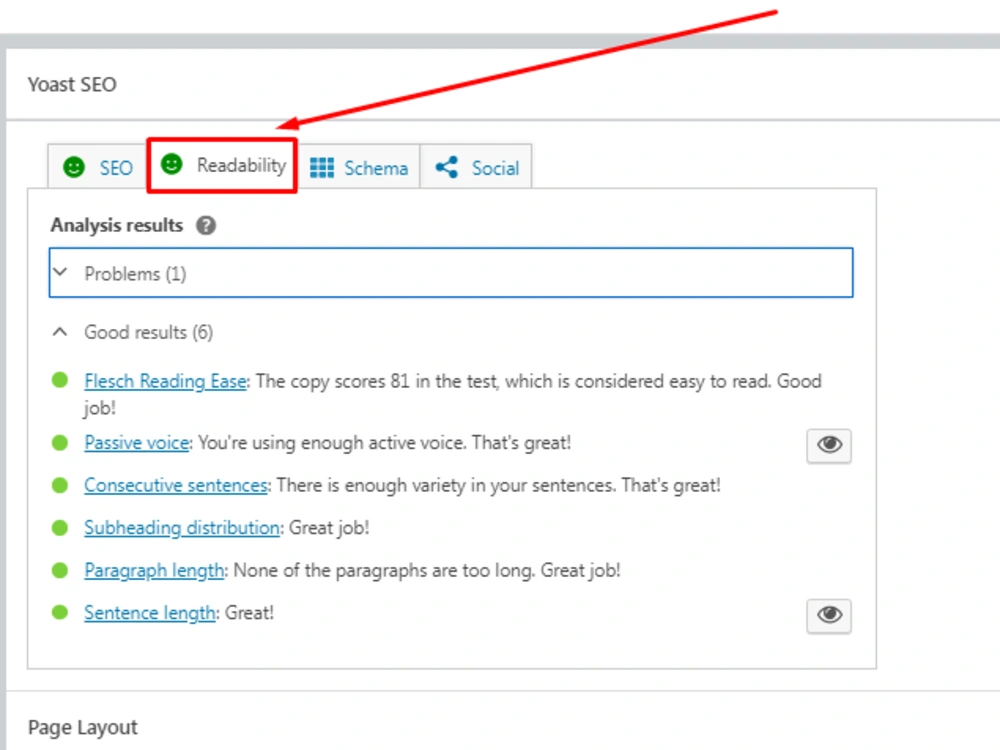Click the Page Layout panel heading

(83, 728)
